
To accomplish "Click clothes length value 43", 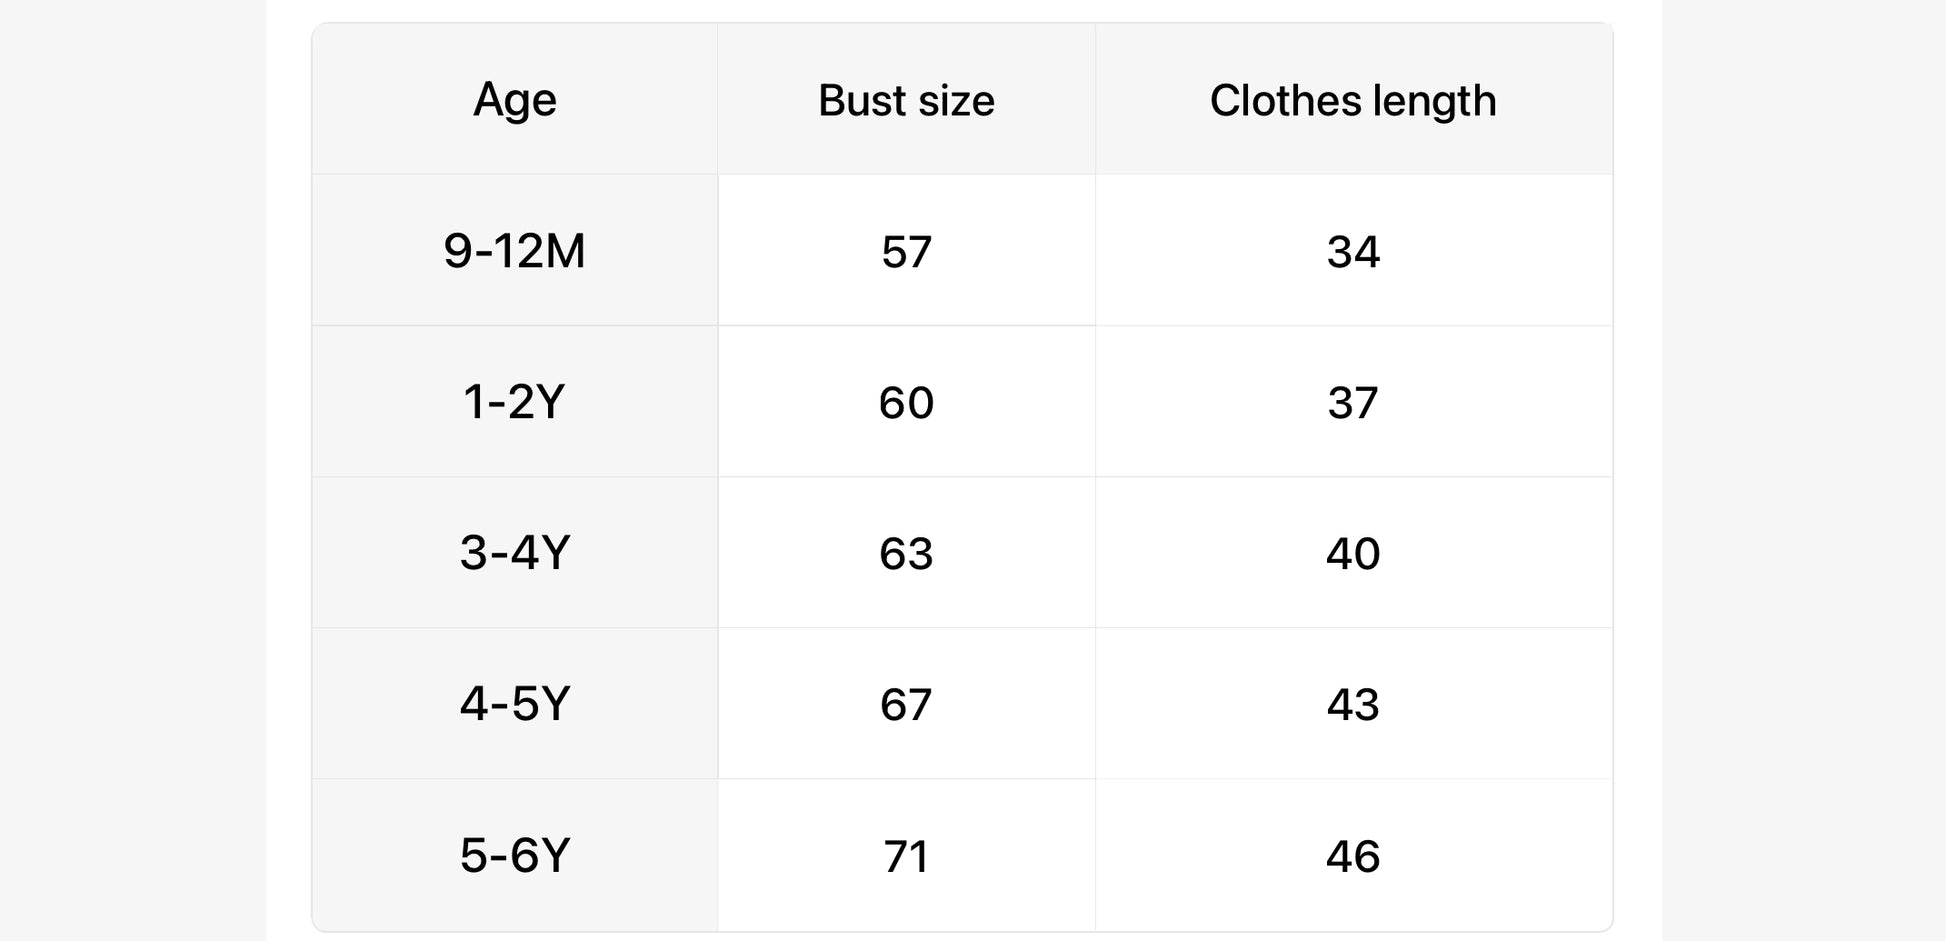I will click(1353, 705).
